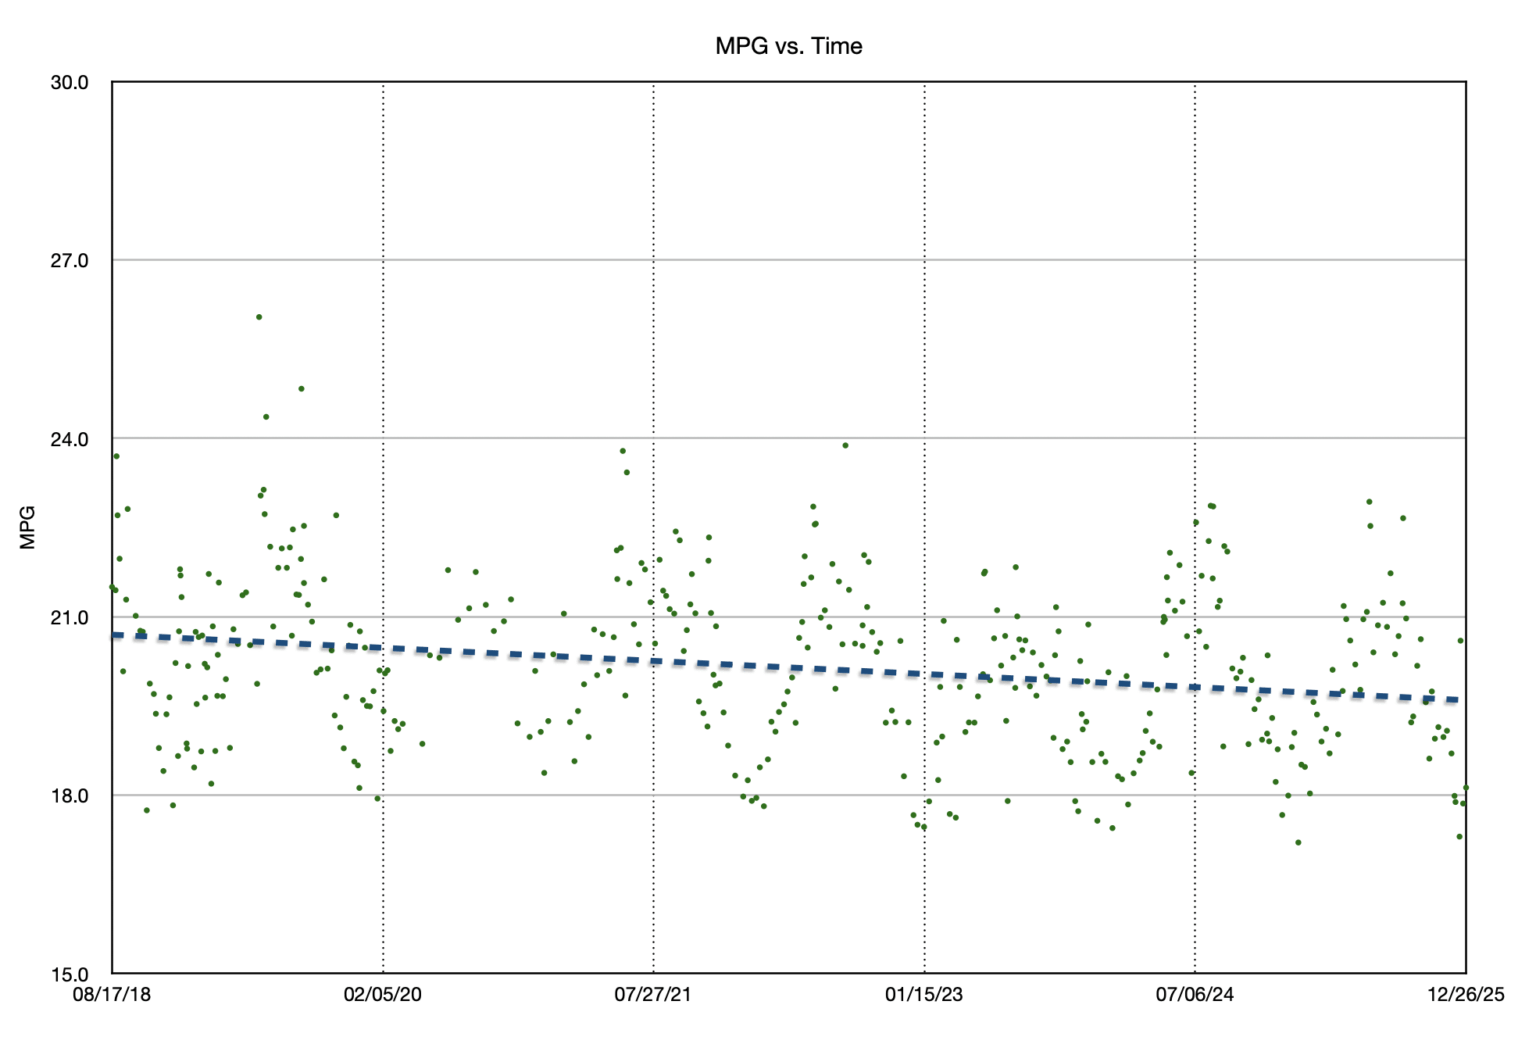
Task: Click the vertical "MPG" axis label
Action: coord(26,528)
